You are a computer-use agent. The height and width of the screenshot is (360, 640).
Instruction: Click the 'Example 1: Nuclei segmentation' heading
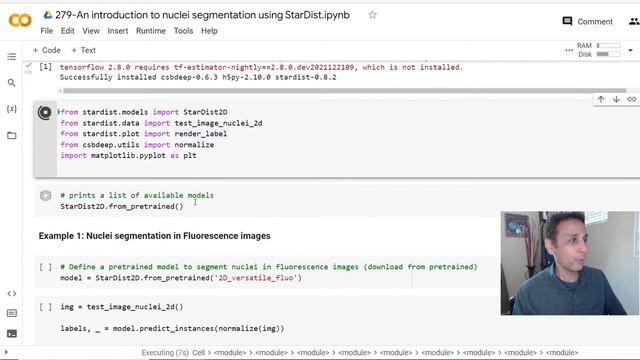pos(154,236)
